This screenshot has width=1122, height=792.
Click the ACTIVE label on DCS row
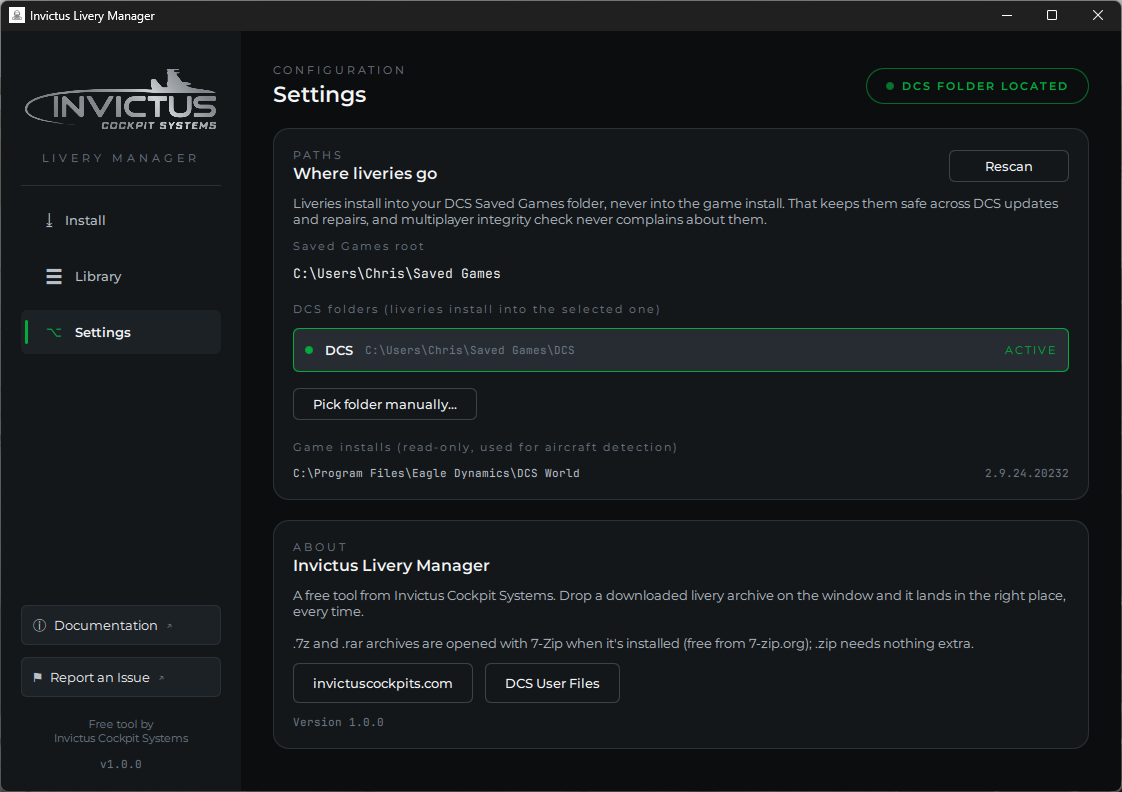coord(1030,350)
